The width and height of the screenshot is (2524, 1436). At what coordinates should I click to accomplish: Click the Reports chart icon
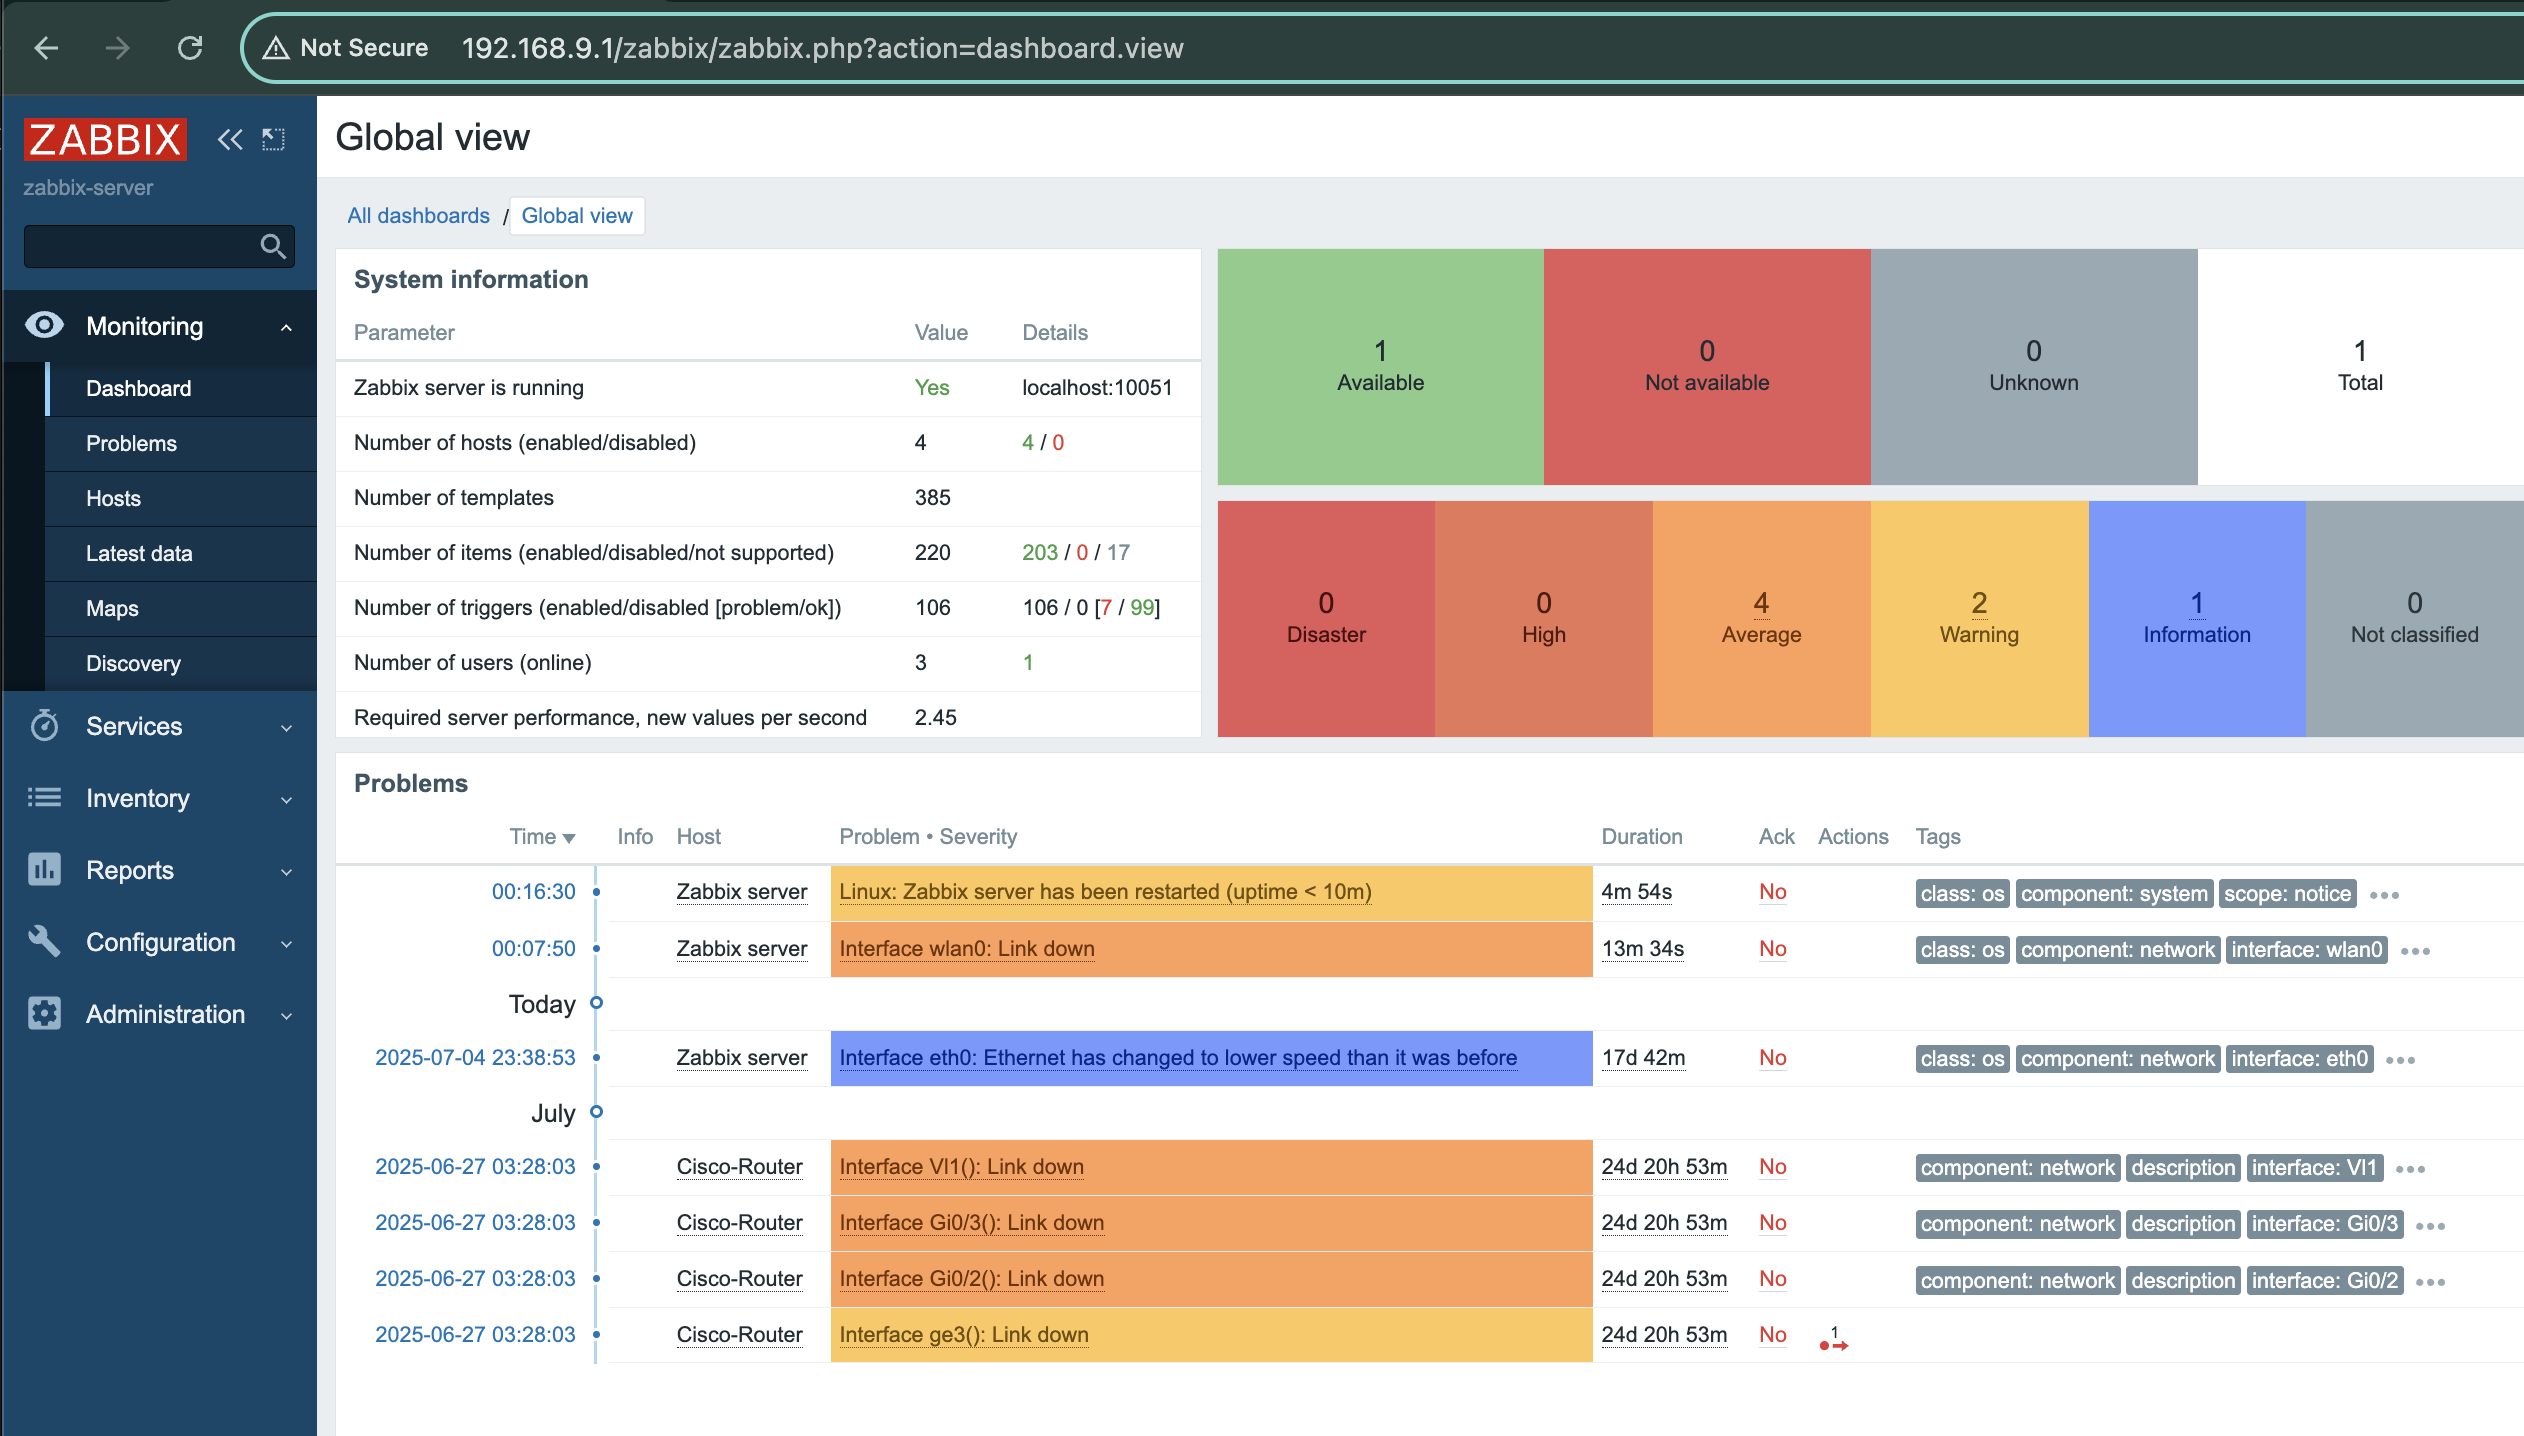pos(44,869)
